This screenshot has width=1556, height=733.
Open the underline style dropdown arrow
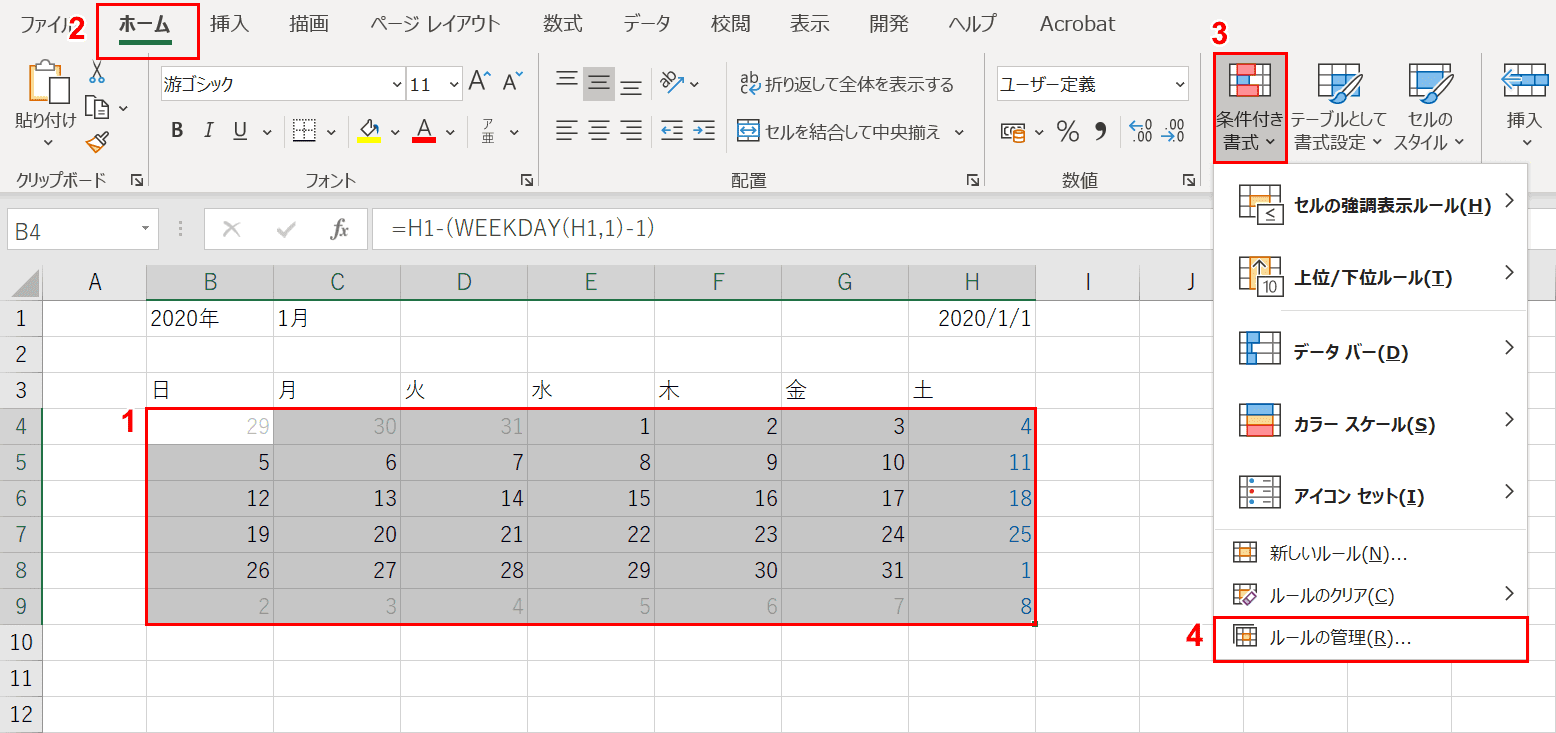tap(267, 131)
